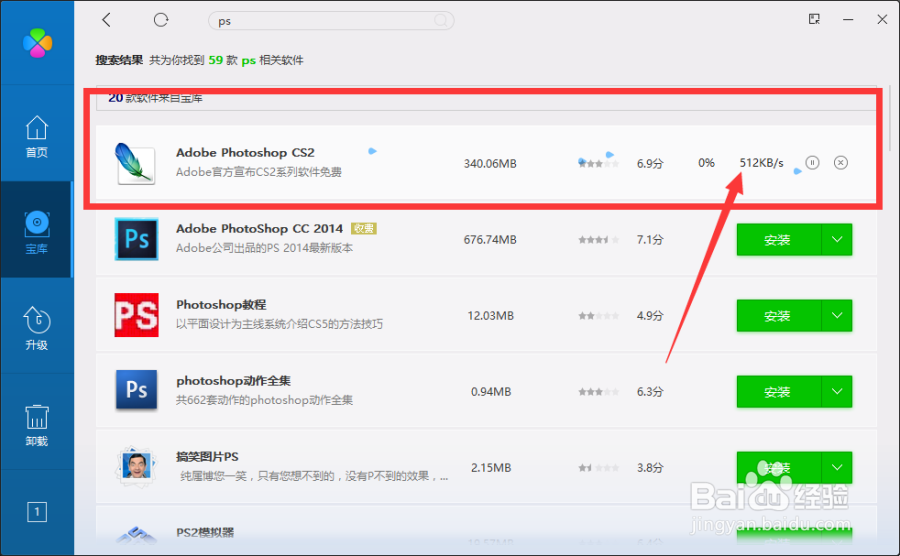
Task: Click the vertical scrollbar of the results list
Action: pos(890,118)
